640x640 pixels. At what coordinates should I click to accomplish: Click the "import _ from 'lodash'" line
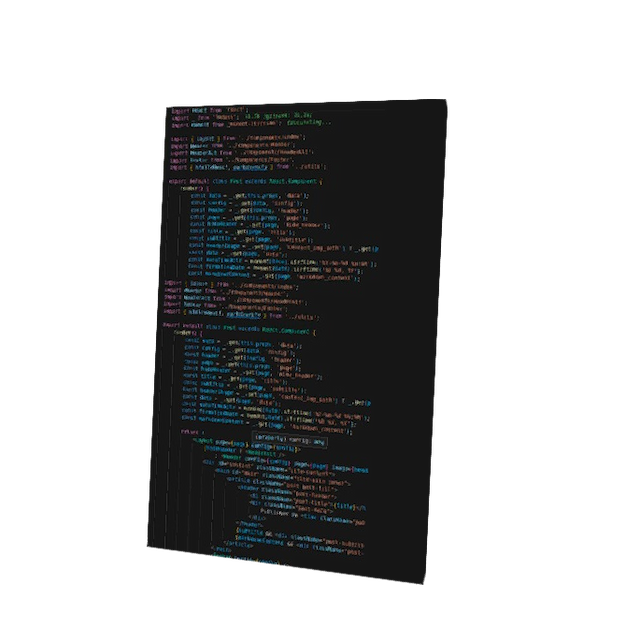(205, 118)
